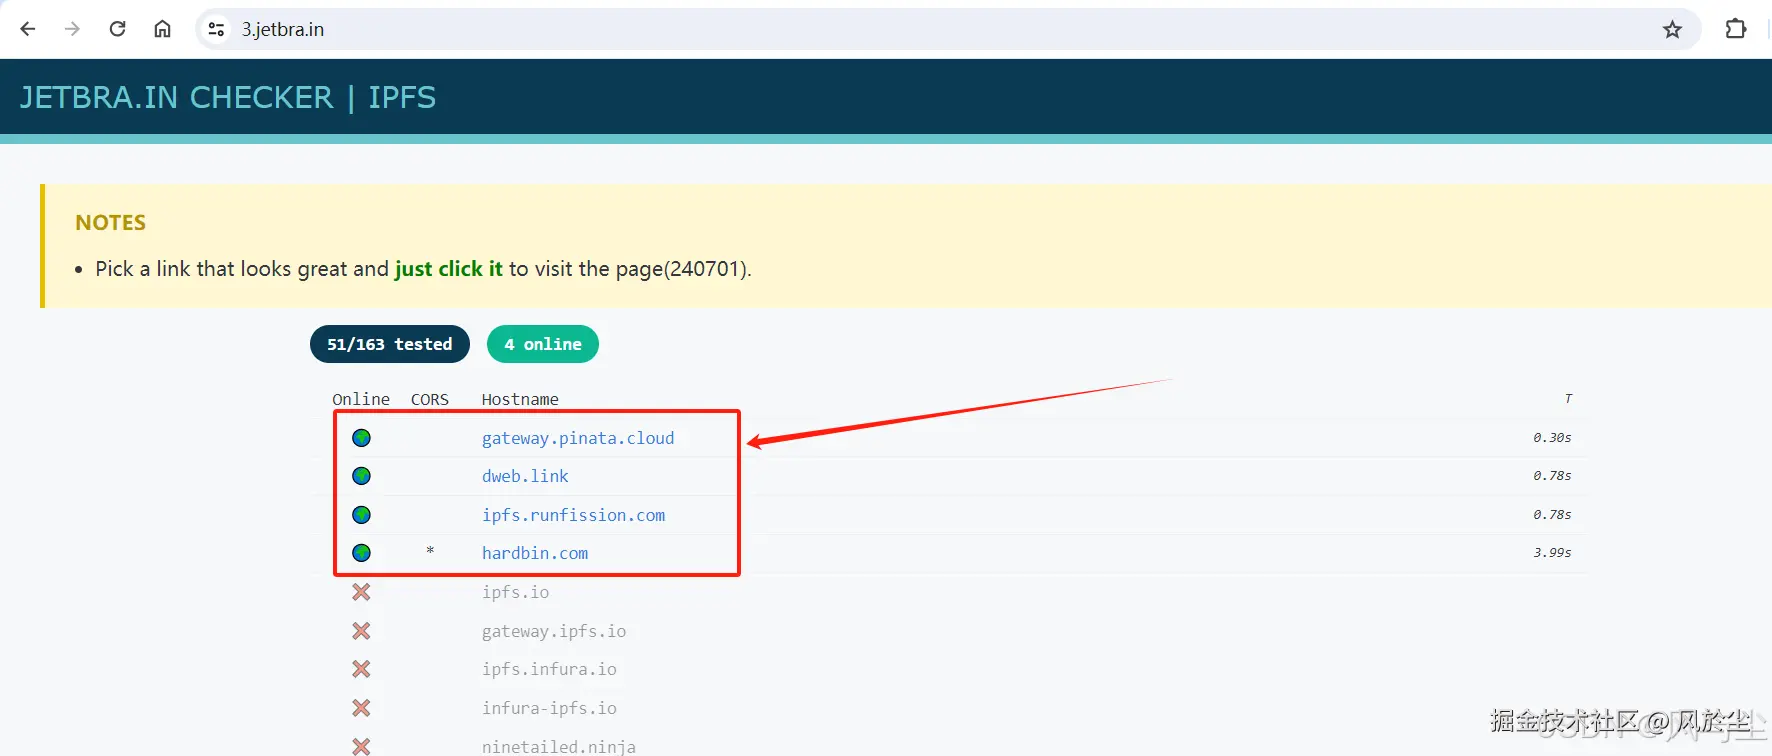
Task: Click the 'Hostname' column header
Action: (x=520, y=399)
